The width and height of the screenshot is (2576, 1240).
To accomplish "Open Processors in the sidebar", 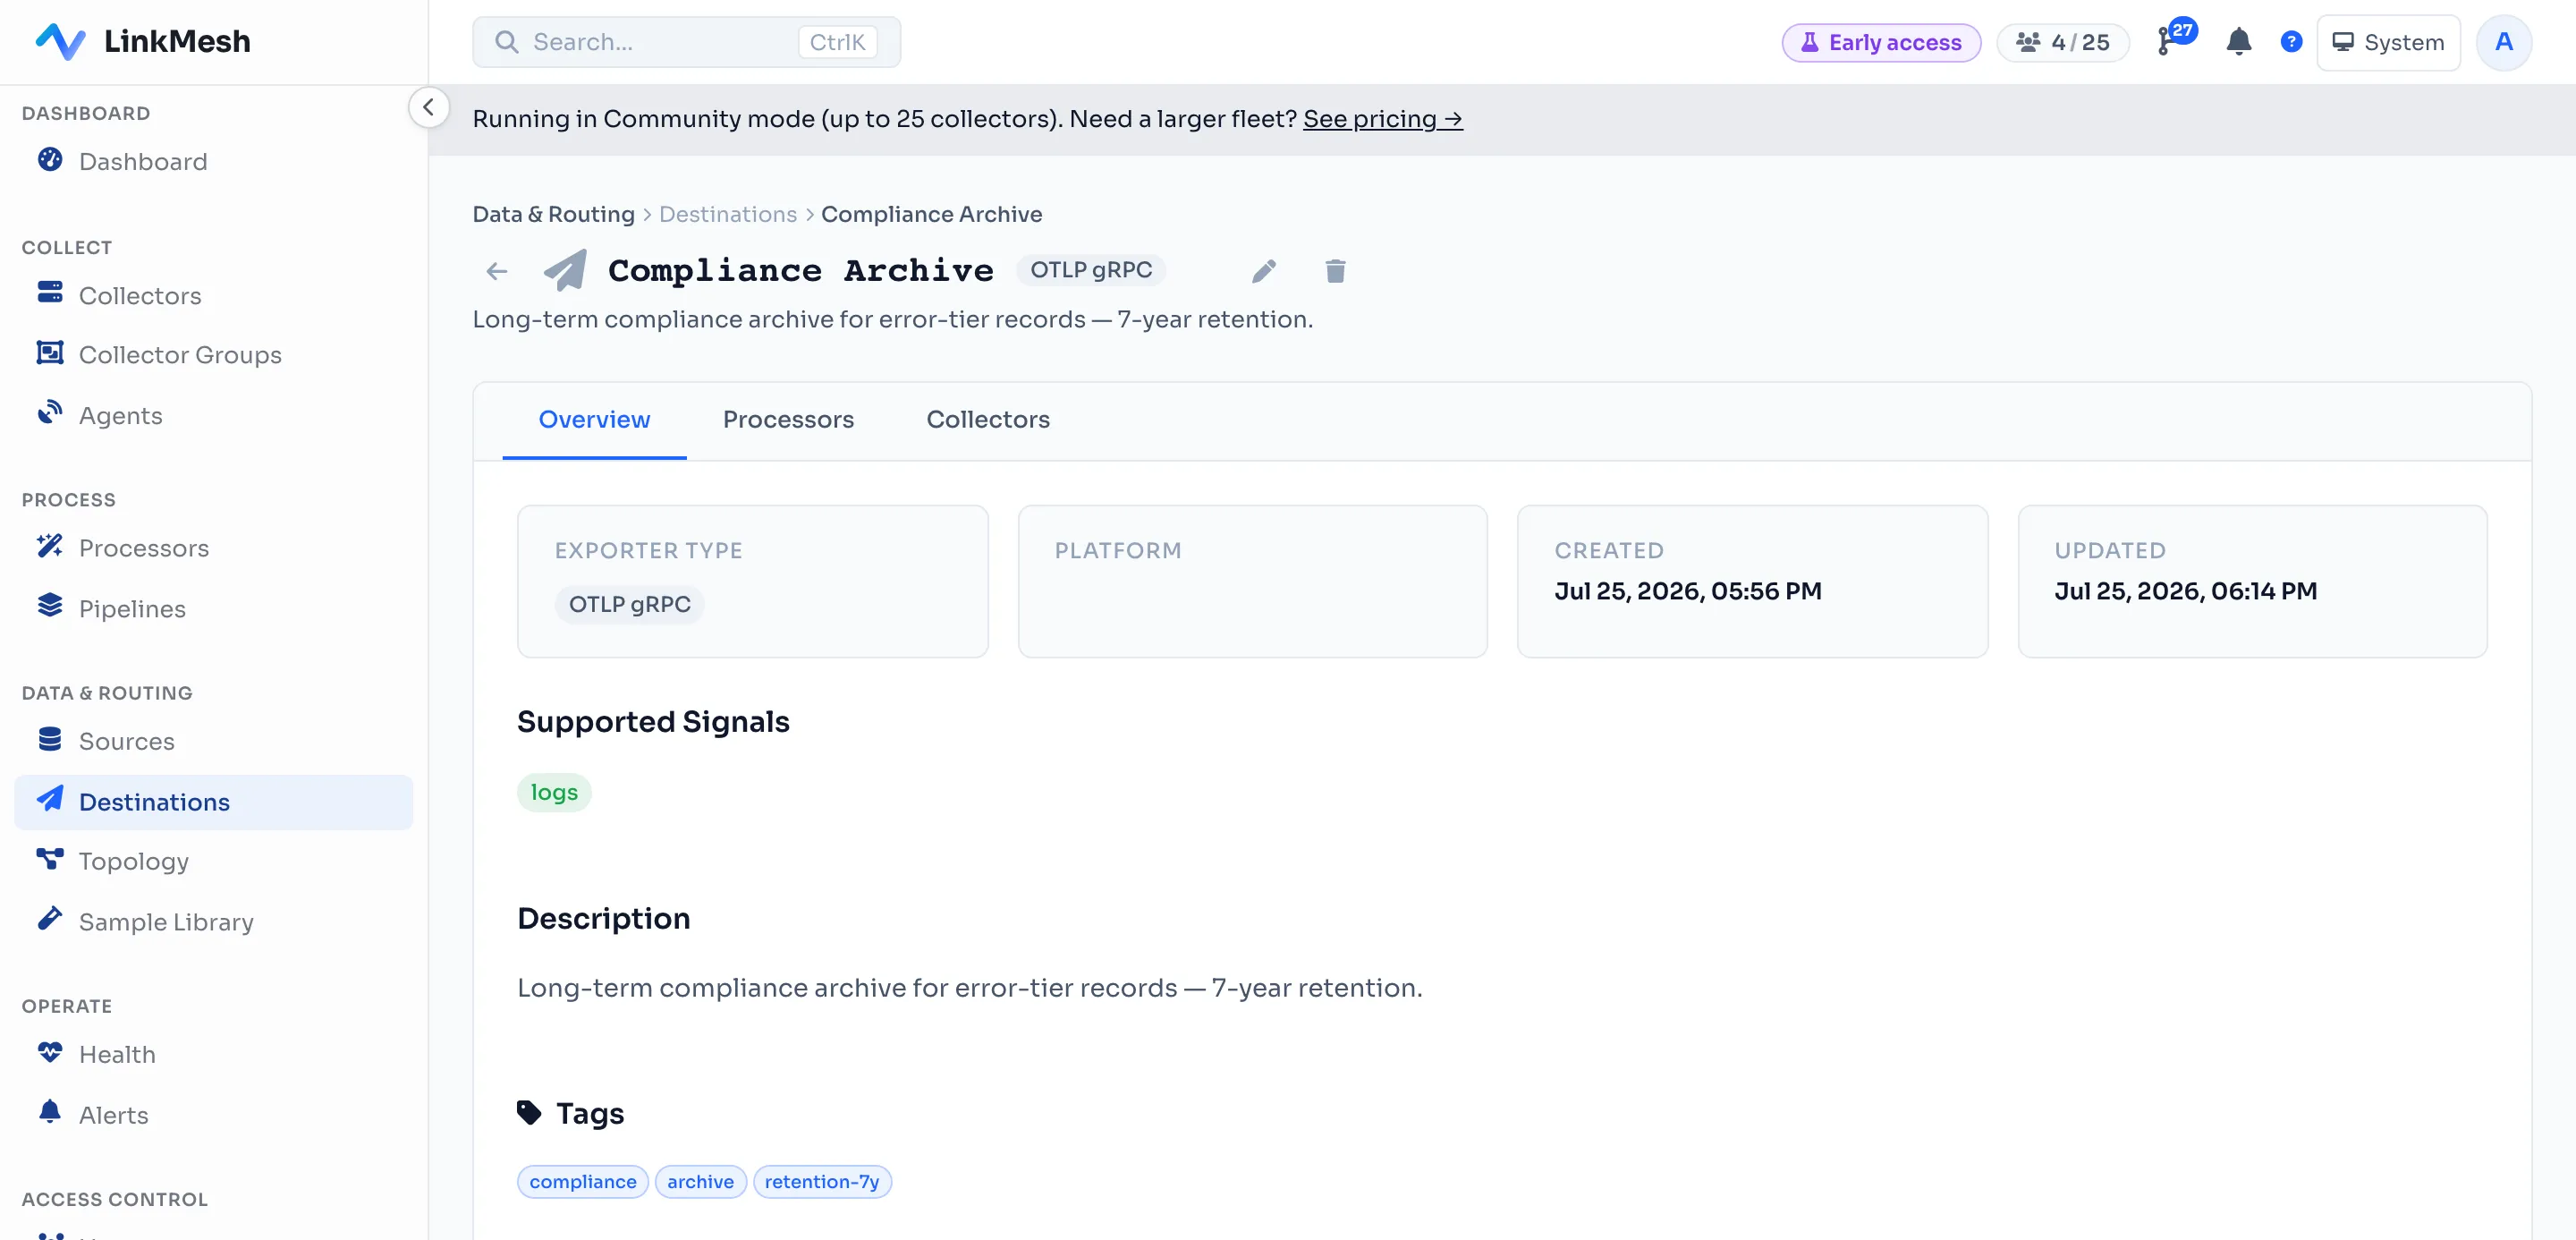I will [214, 548].
